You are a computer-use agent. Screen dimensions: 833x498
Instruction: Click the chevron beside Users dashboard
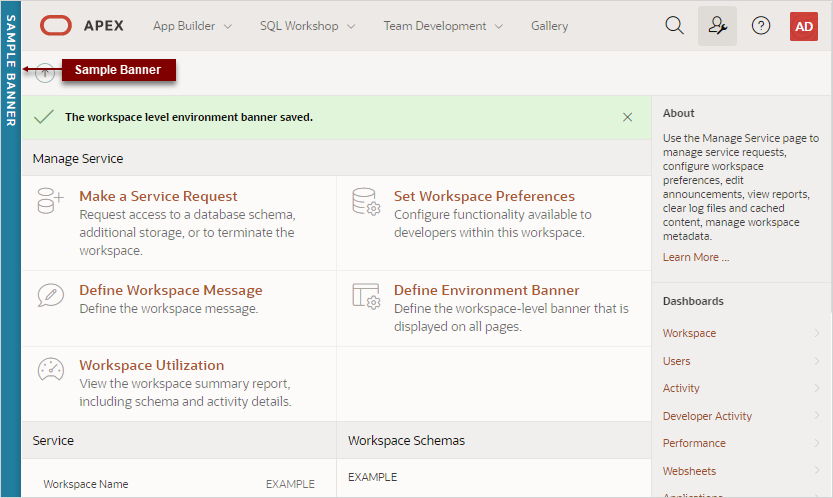pos(817,360)
